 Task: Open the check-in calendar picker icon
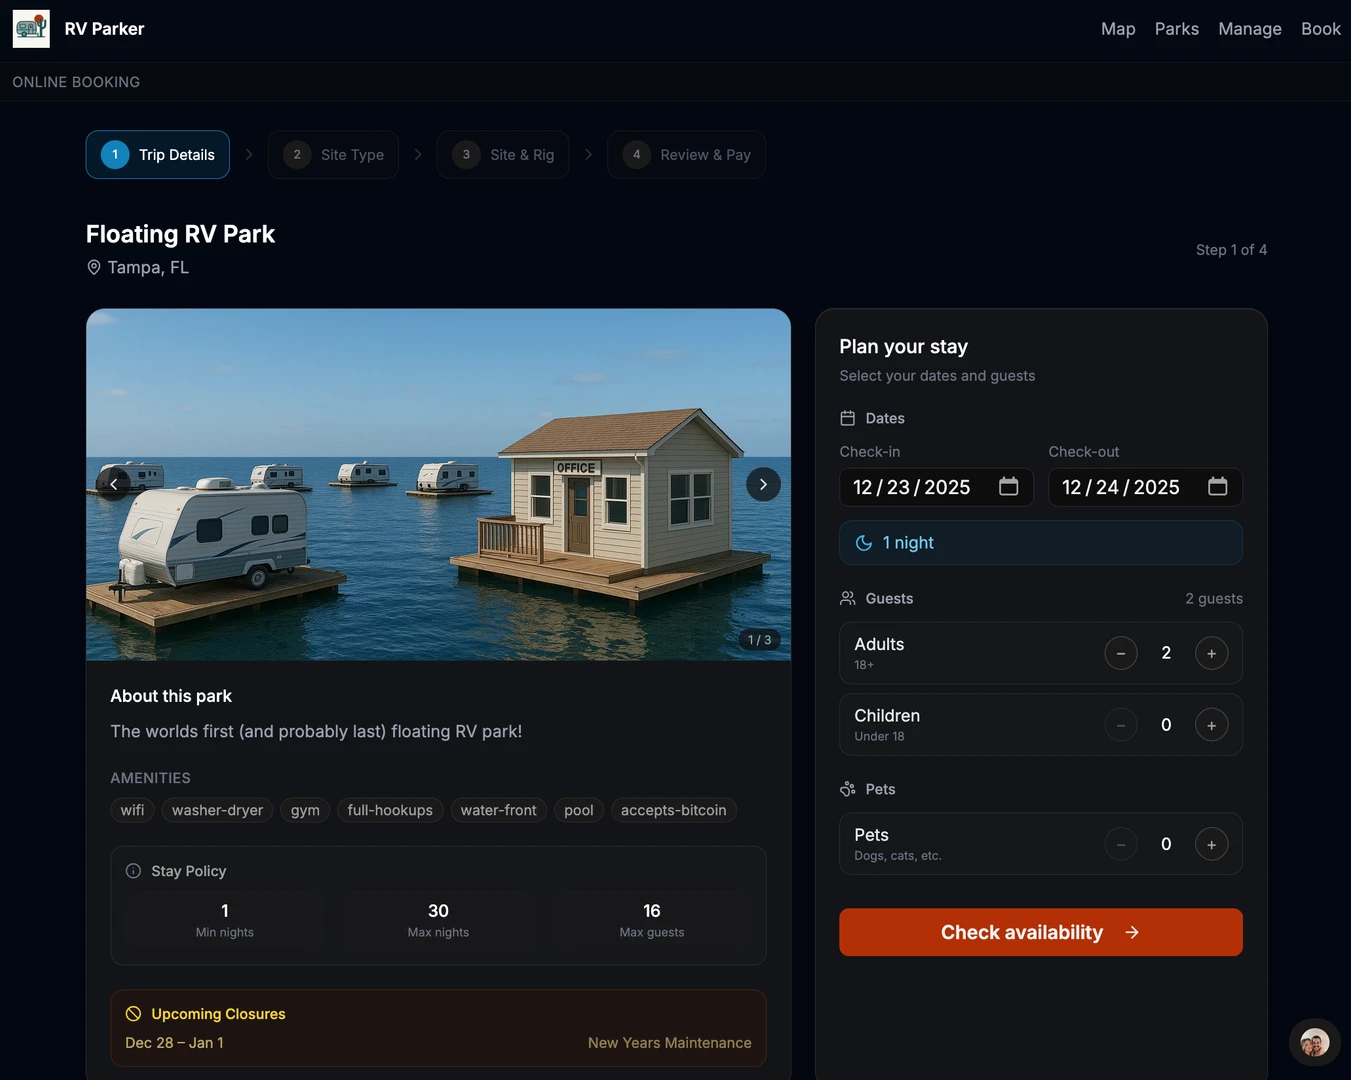click(x=1008, y=487)
